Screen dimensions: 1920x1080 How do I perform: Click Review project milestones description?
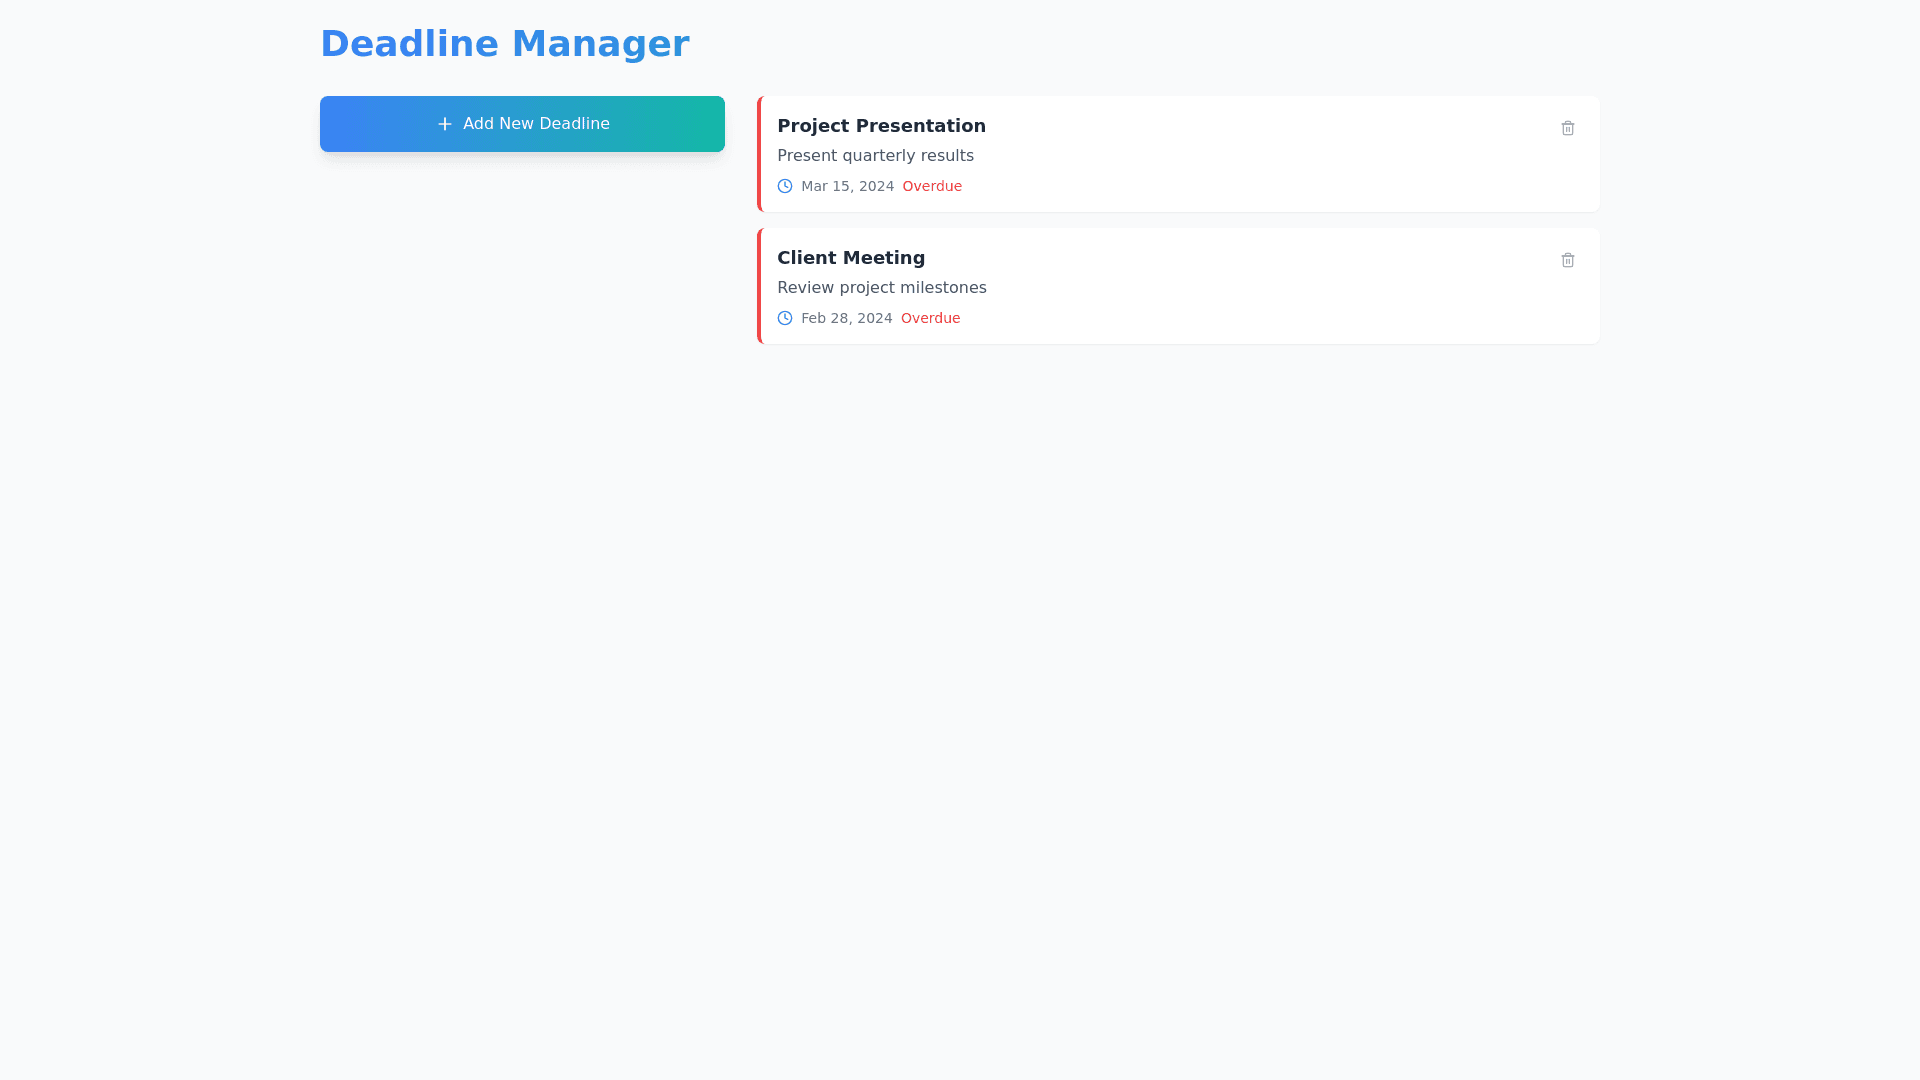tap(881, 288)
